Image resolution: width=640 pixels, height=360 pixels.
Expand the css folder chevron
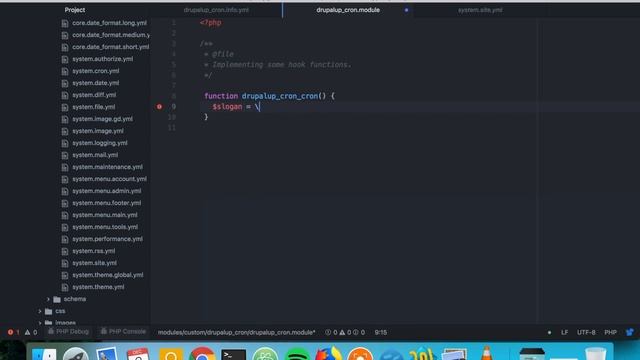pyautogui.click(x=40, y=311)
